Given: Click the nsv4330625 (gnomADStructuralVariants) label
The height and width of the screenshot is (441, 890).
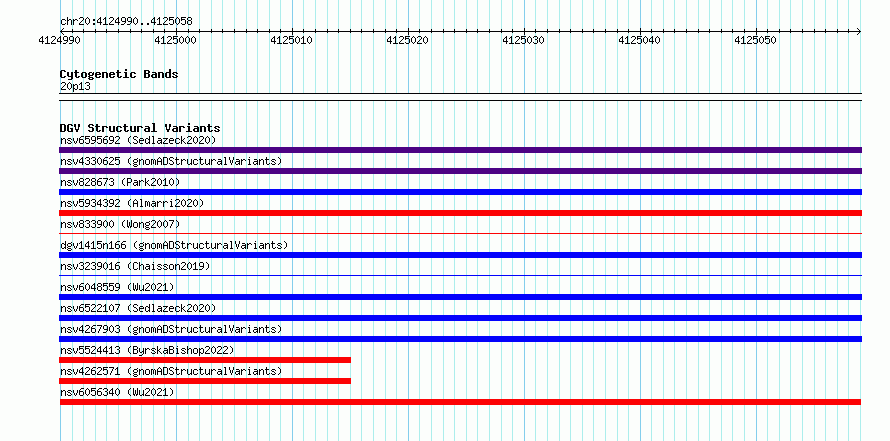Looking at the screenshot, I should coord(171,161).
